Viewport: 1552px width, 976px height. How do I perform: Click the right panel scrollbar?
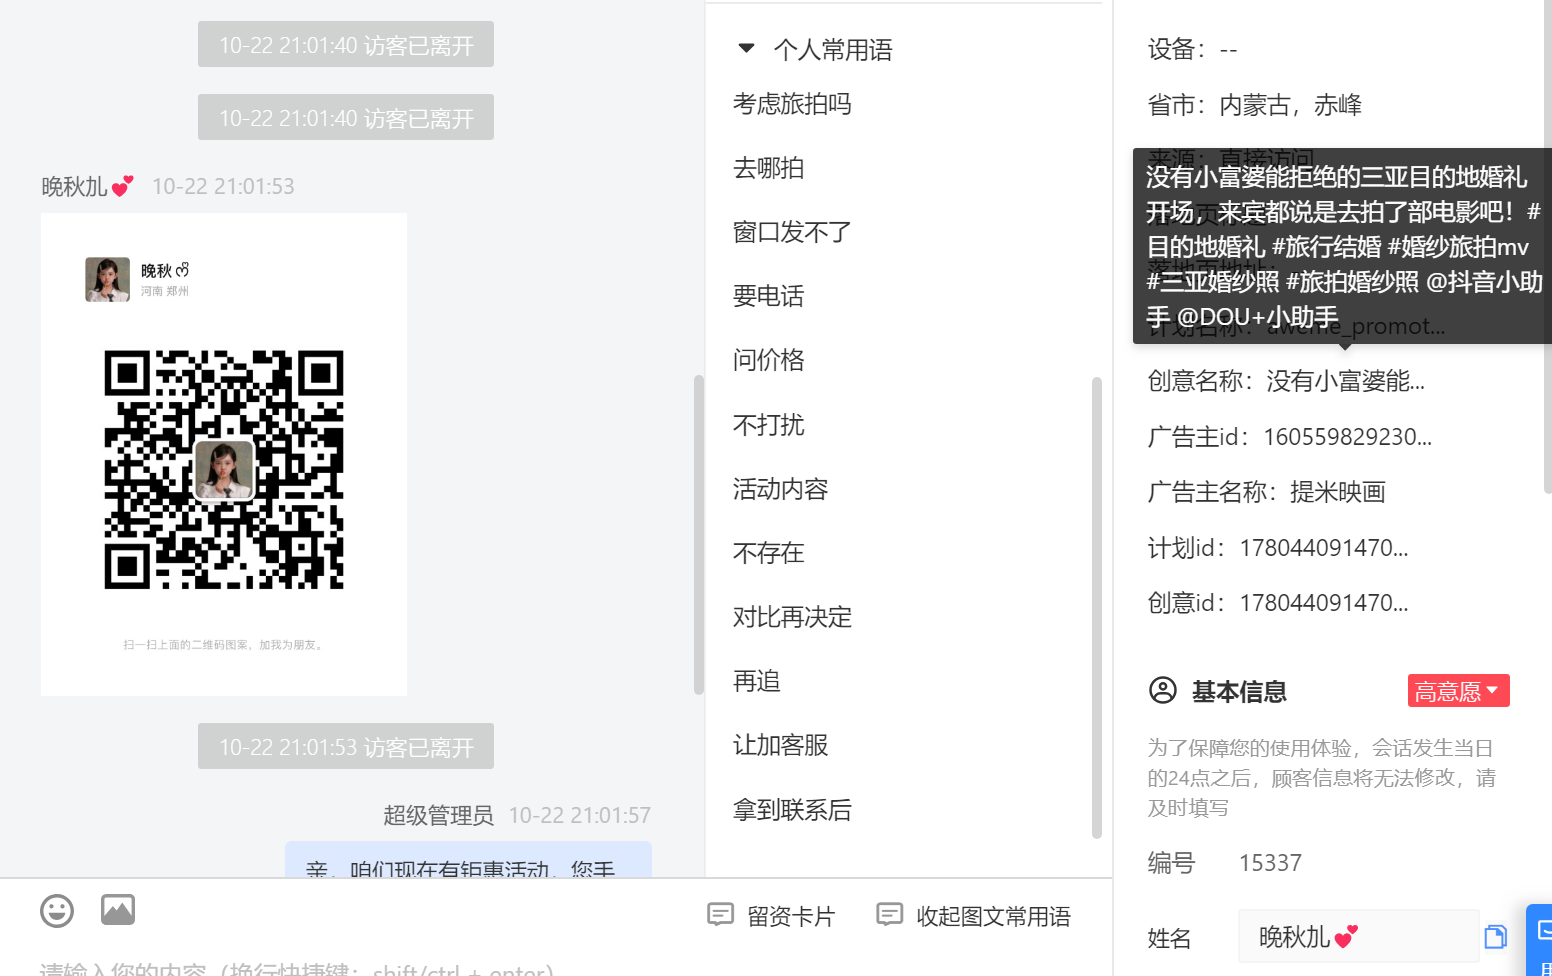coord(1547,245)
